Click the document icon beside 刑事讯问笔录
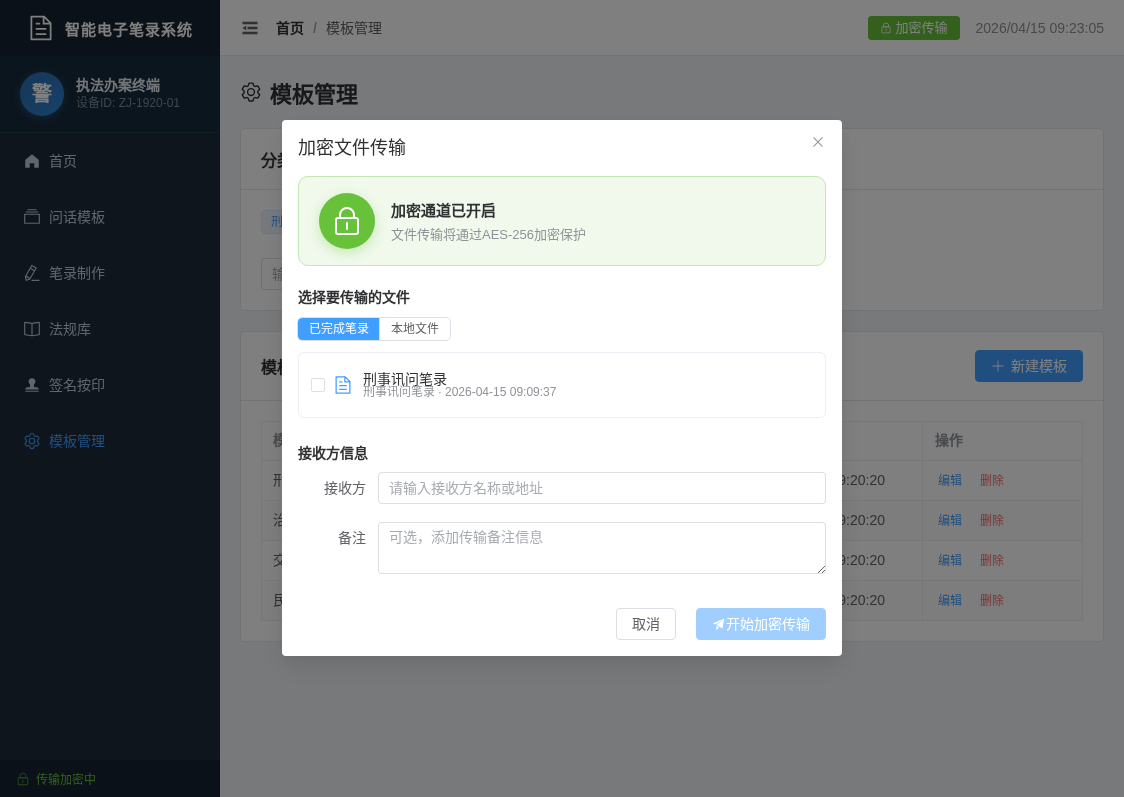1124x797 pixels. point(342,384)
